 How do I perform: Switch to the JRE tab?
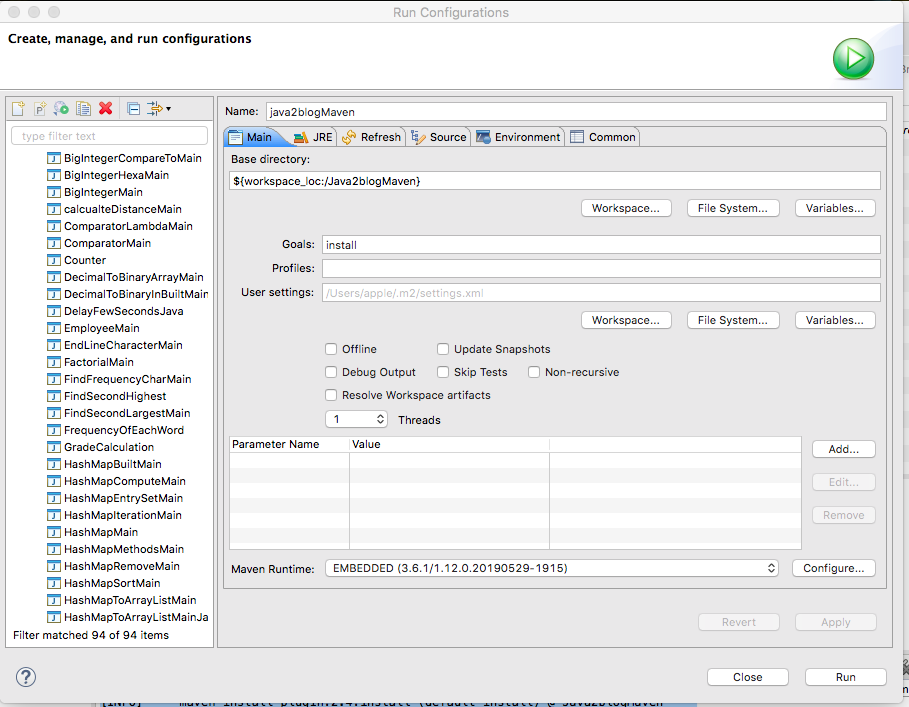tap(313, 137)
